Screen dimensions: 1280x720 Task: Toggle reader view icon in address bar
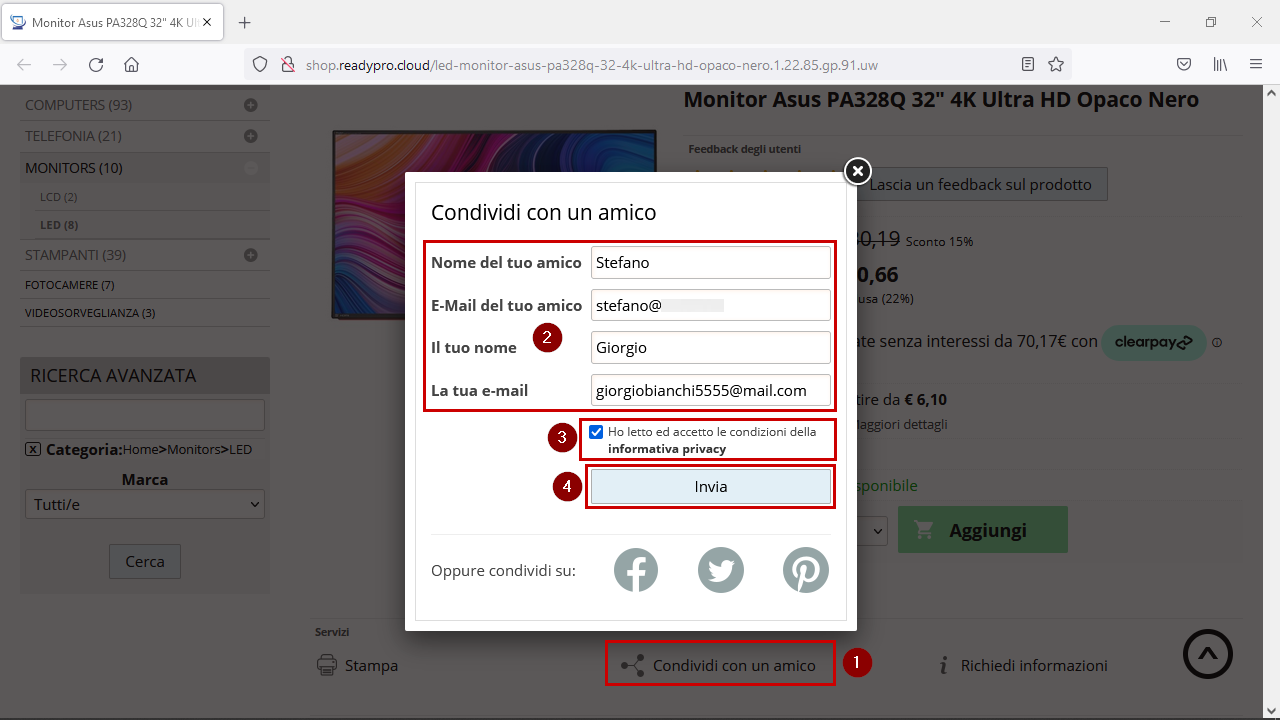1028,65
